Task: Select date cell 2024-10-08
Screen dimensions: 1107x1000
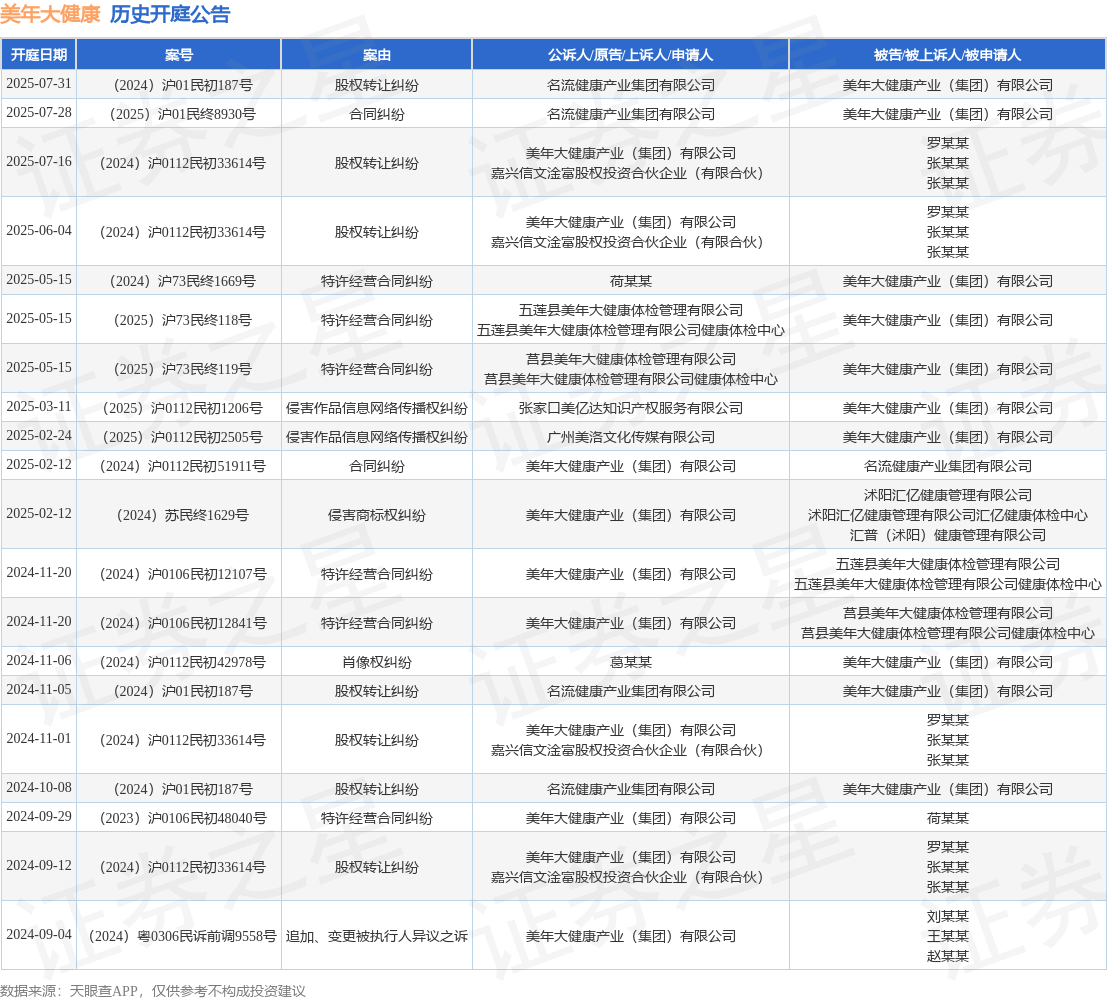Action: 39,787
